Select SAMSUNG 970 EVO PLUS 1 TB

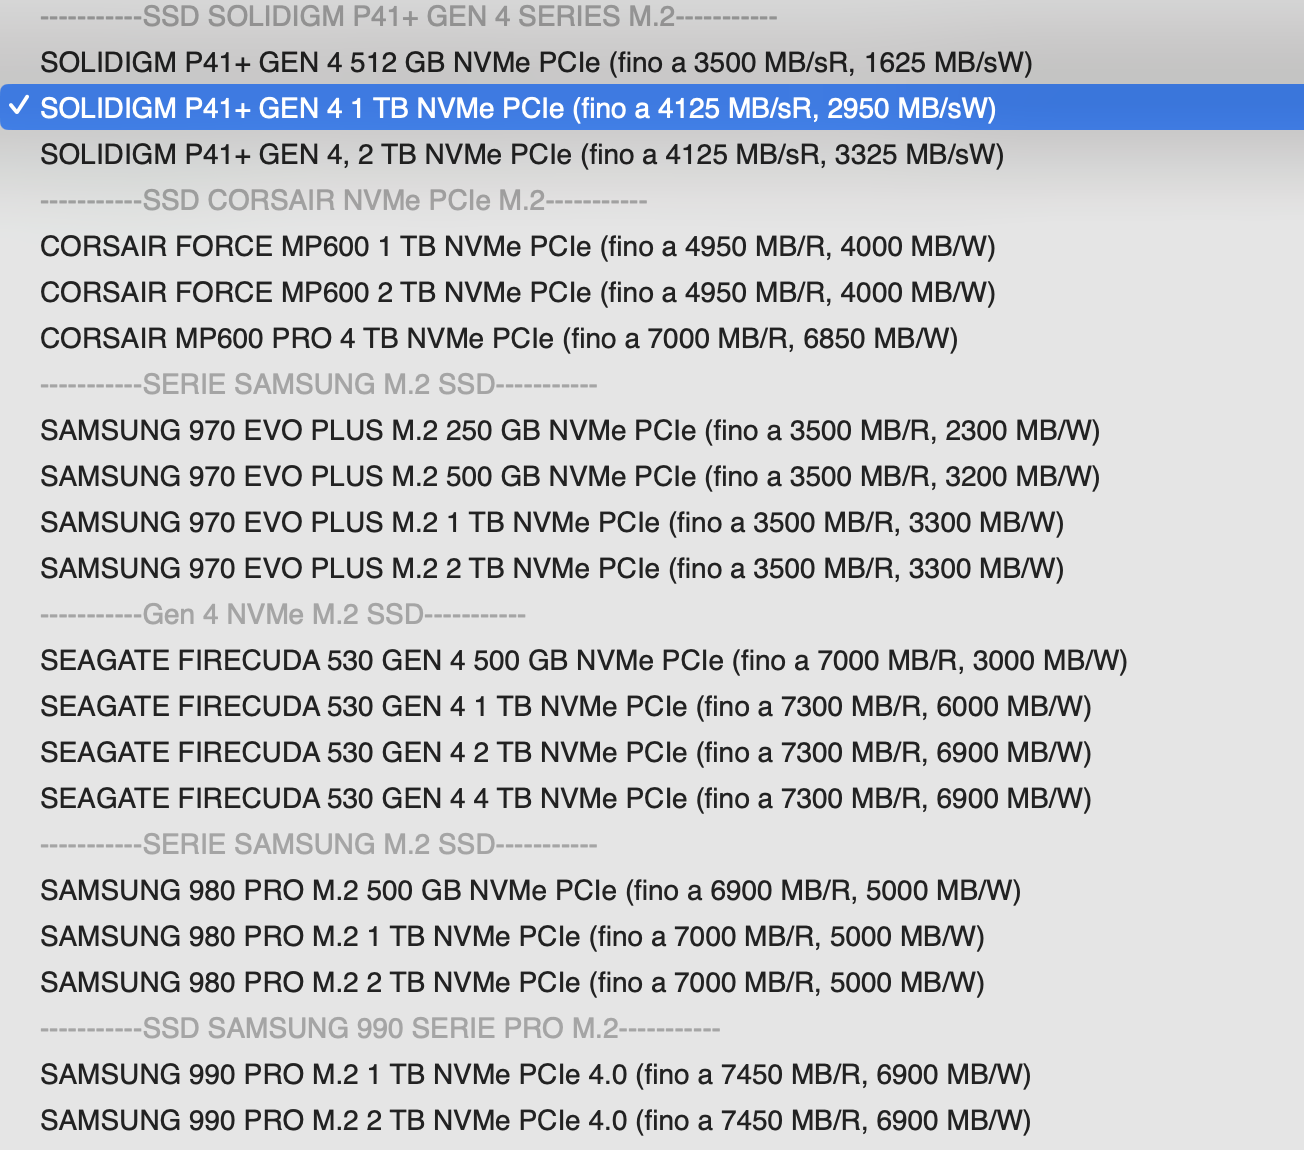652,522
